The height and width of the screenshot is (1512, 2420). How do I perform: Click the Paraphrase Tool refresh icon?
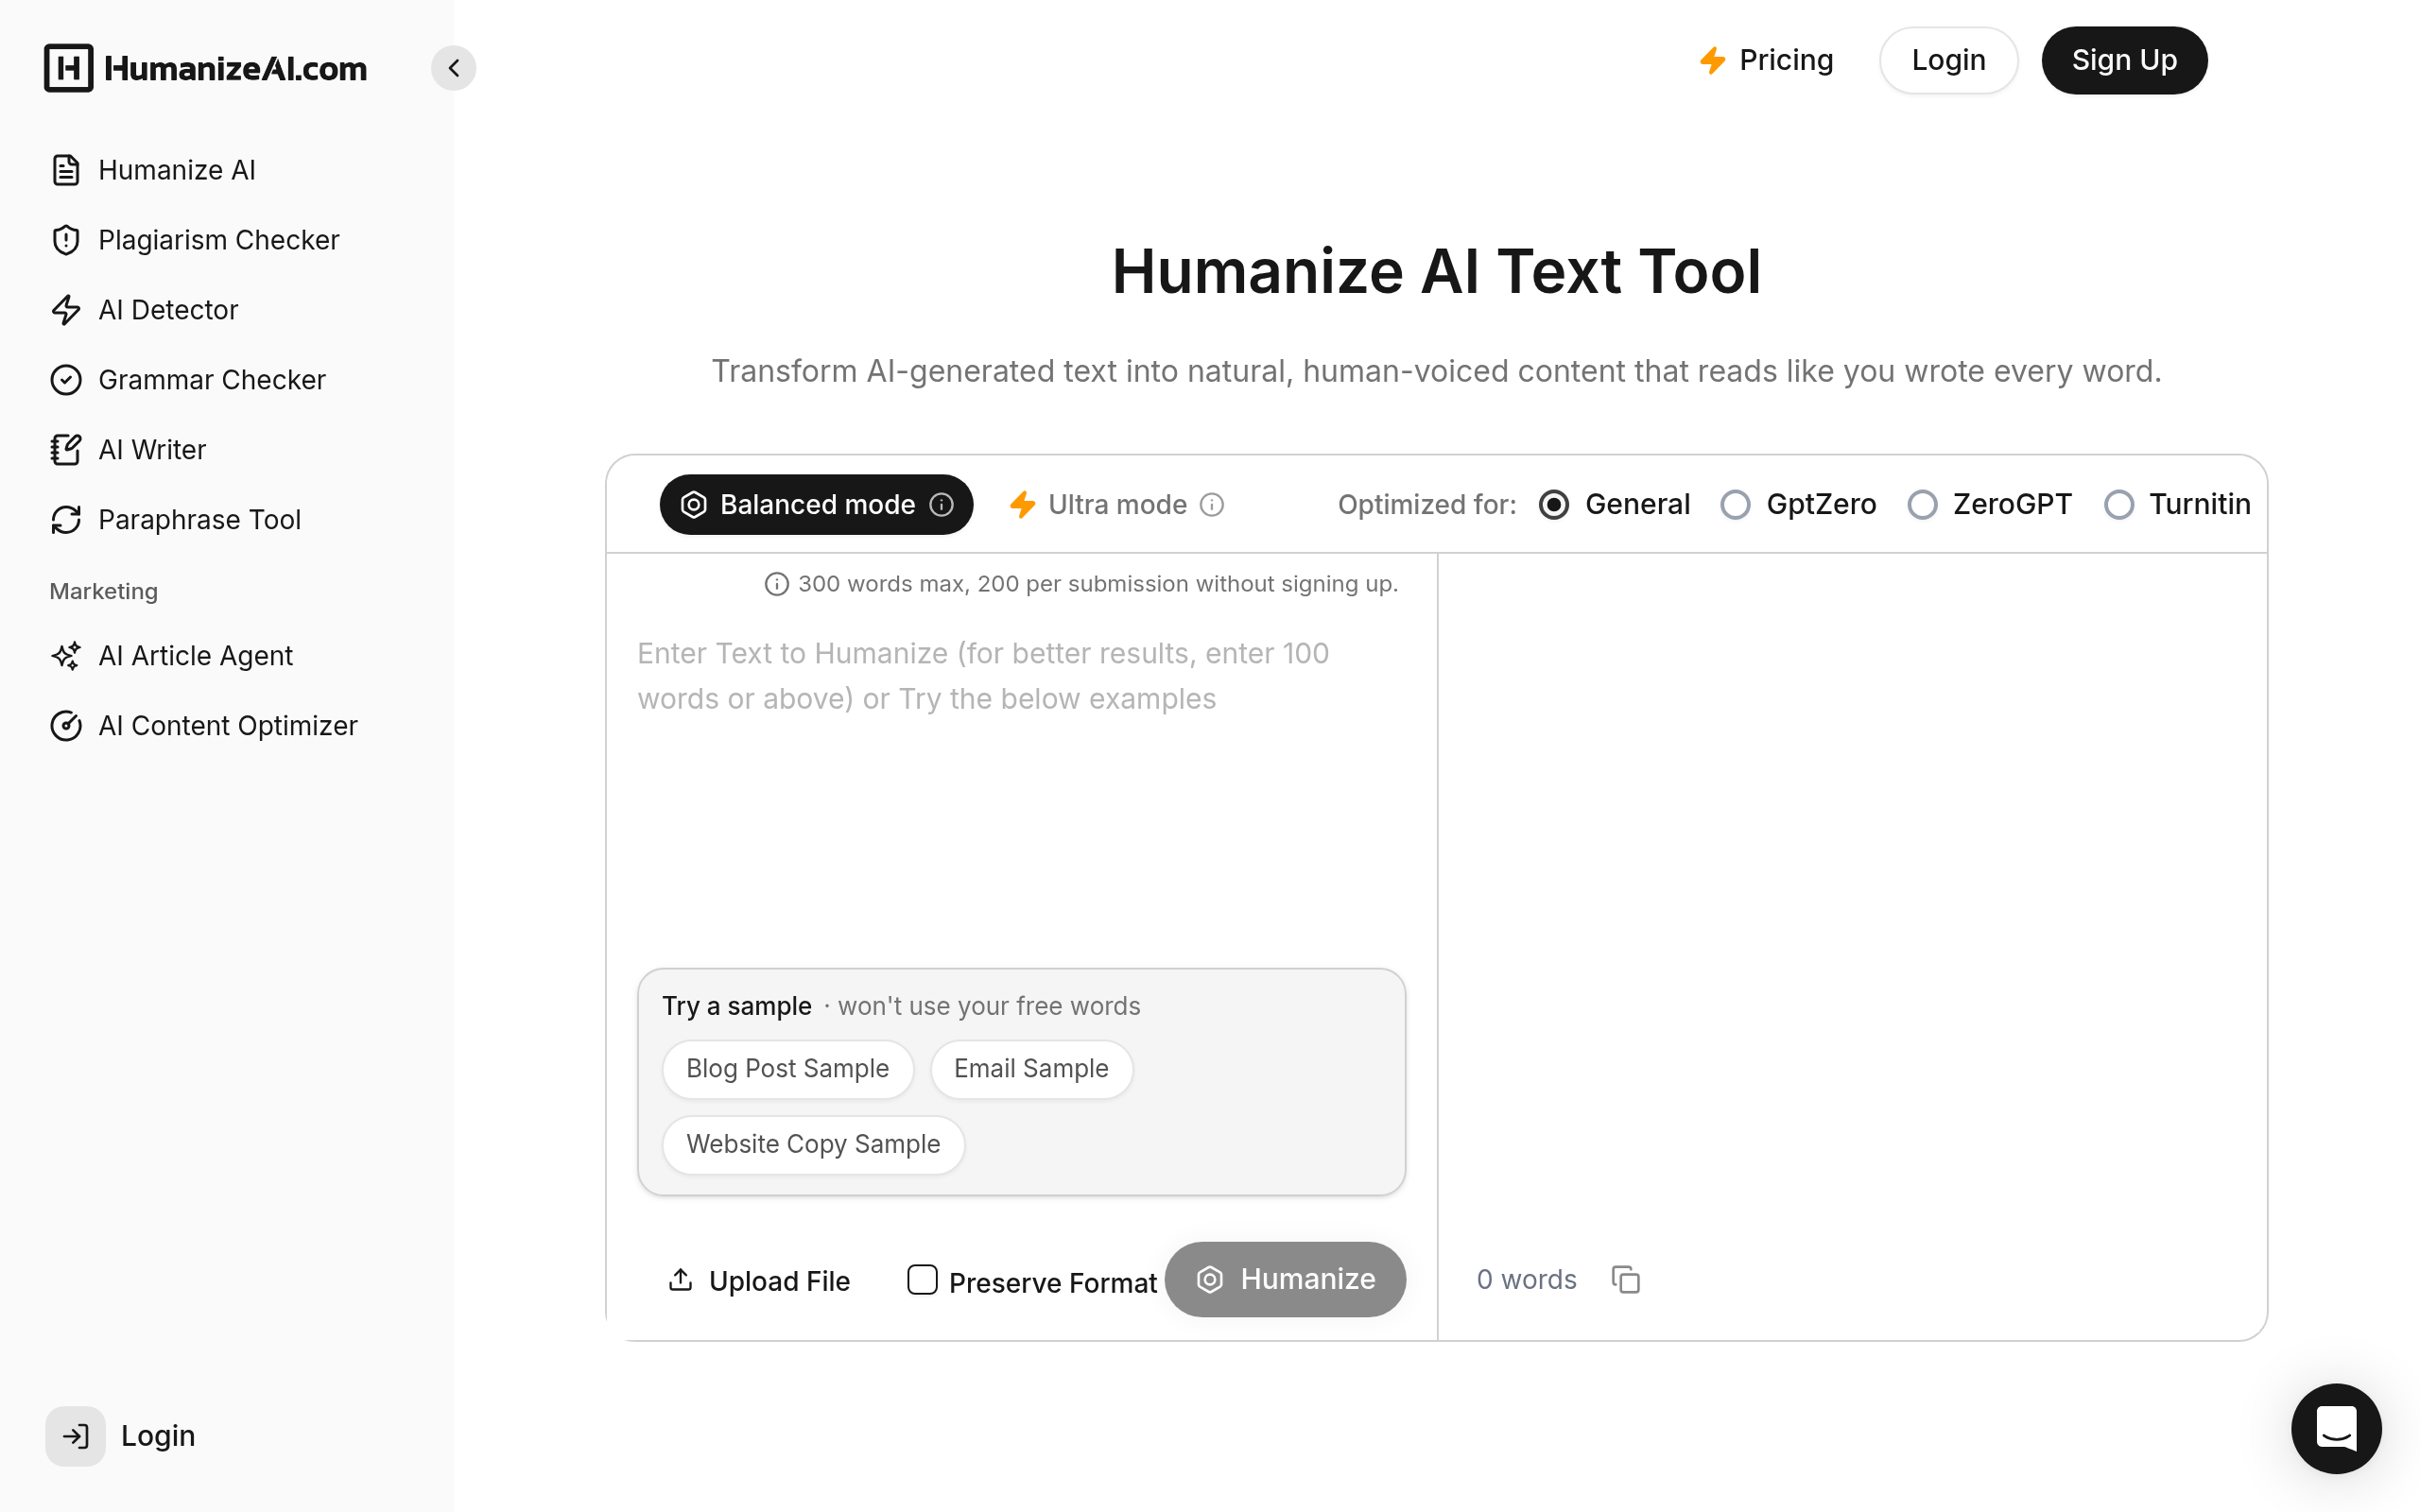click(66, 520)
